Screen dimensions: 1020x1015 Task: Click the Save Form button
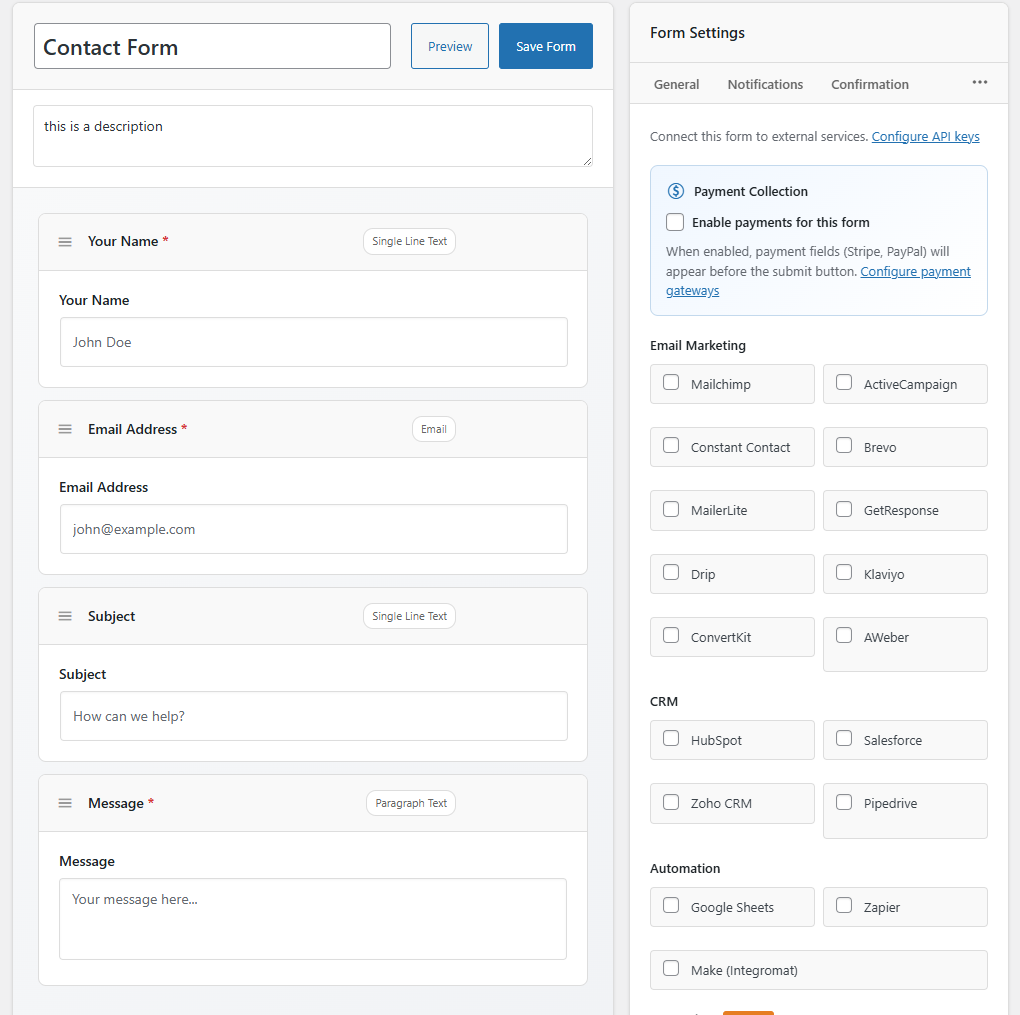[545, 45]
